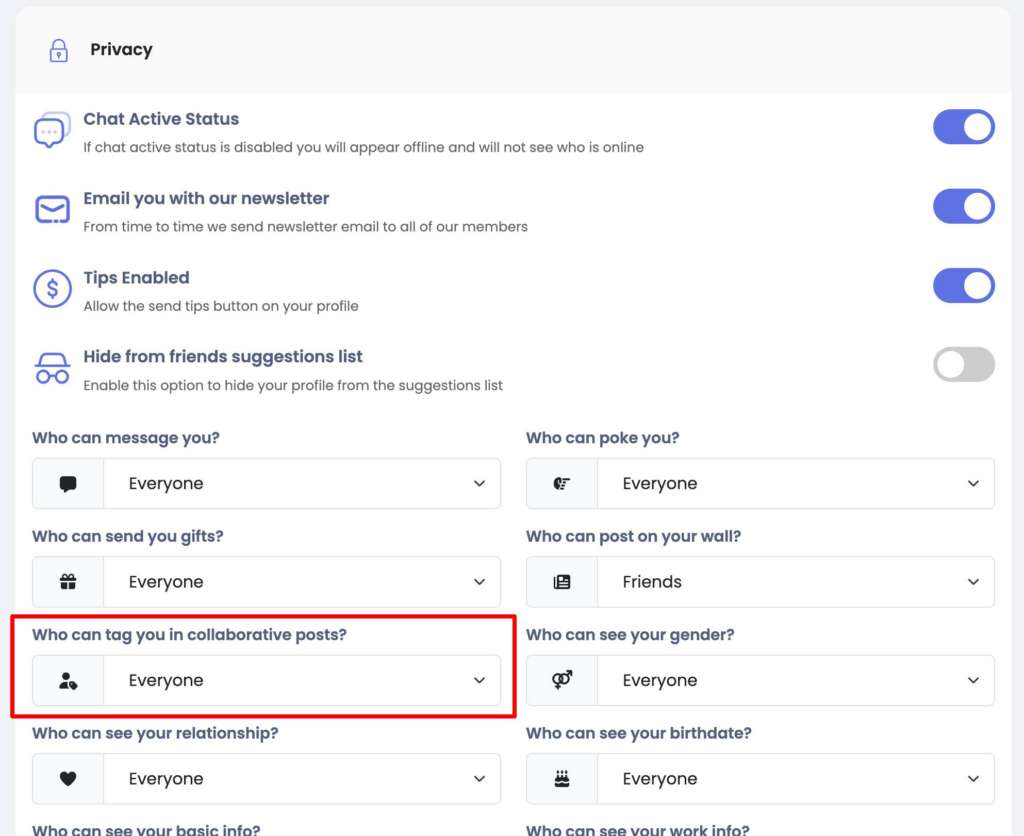Click the Privacy lock icon
The width and height of the screenshot is (1024, 836).
(59, 50)
